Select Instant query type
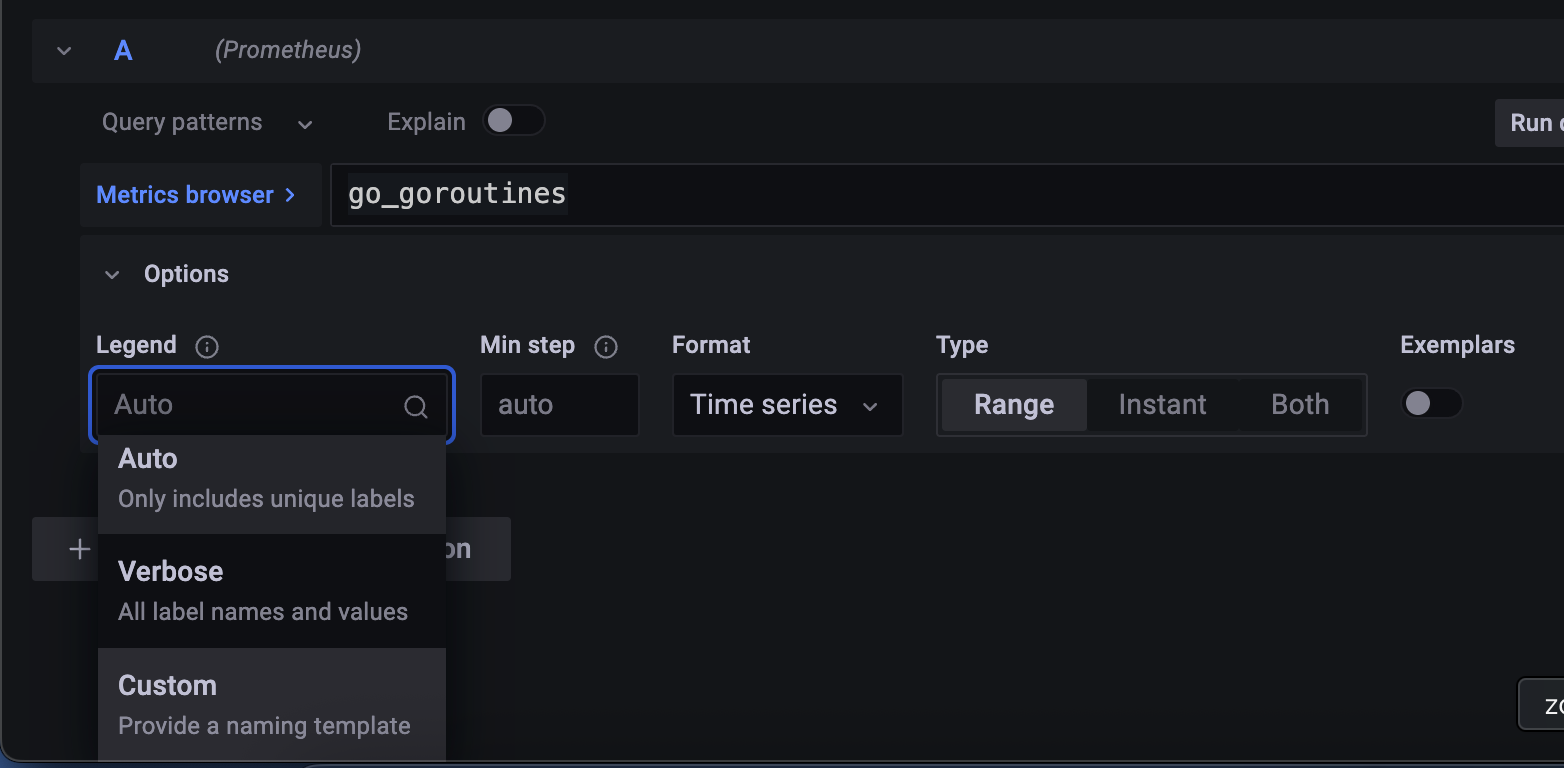 [1162, 404]
